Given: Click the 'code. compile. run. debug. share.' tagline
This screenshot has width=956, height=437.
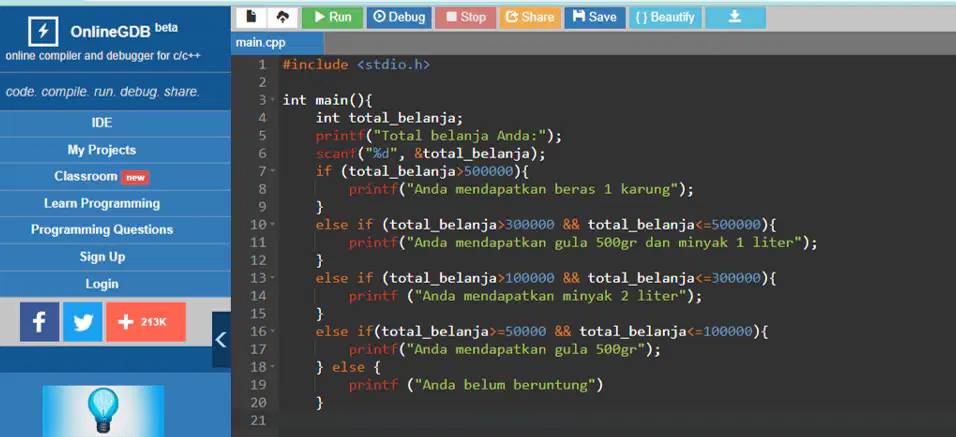Looking at the screenshot, I should [102, 92].
